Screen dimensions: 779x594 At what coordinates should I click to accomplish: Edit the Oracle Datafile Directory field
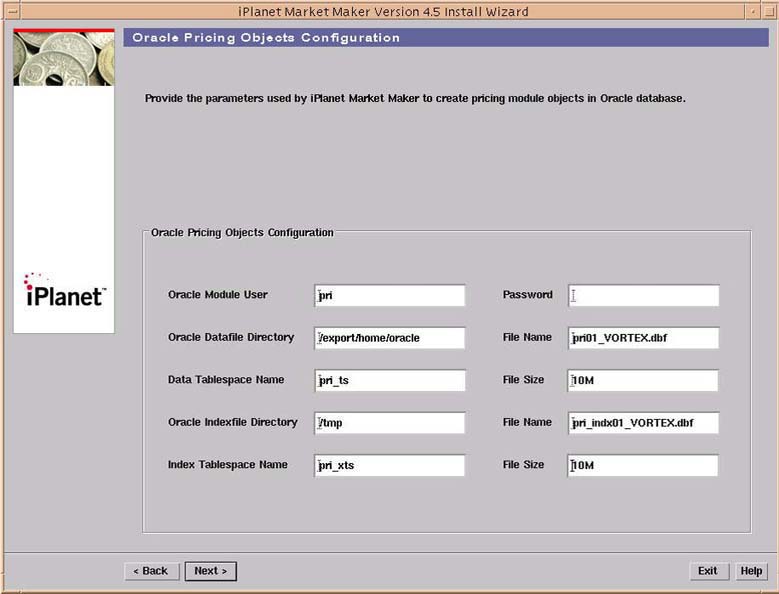click(390, 338)
